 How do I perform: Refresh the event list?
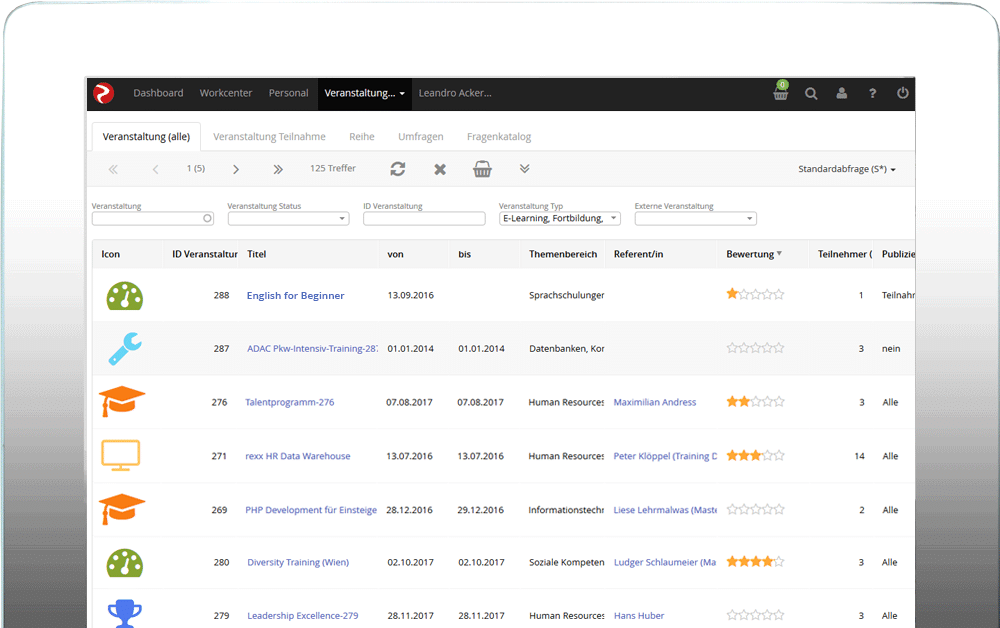click(398, 169)
